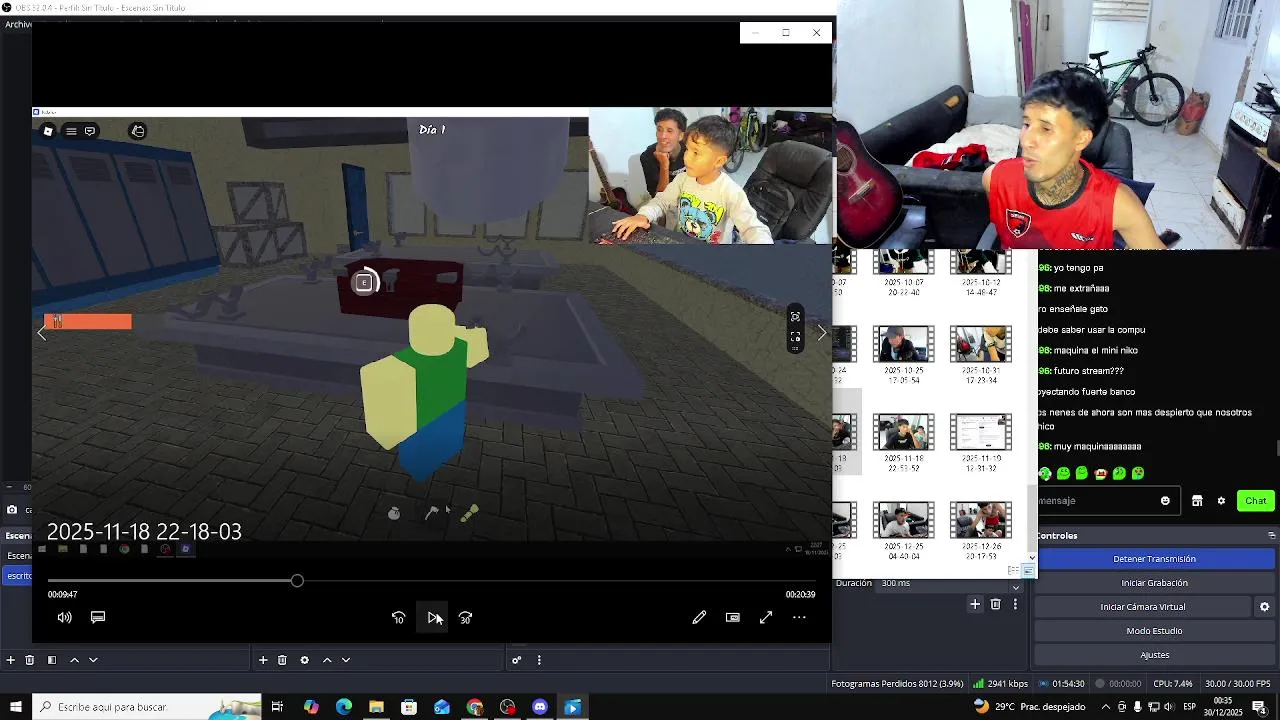Viewport: 1280px width, 720px height.
Task: Go to next item with right arrow
Action: pos(822,333)
